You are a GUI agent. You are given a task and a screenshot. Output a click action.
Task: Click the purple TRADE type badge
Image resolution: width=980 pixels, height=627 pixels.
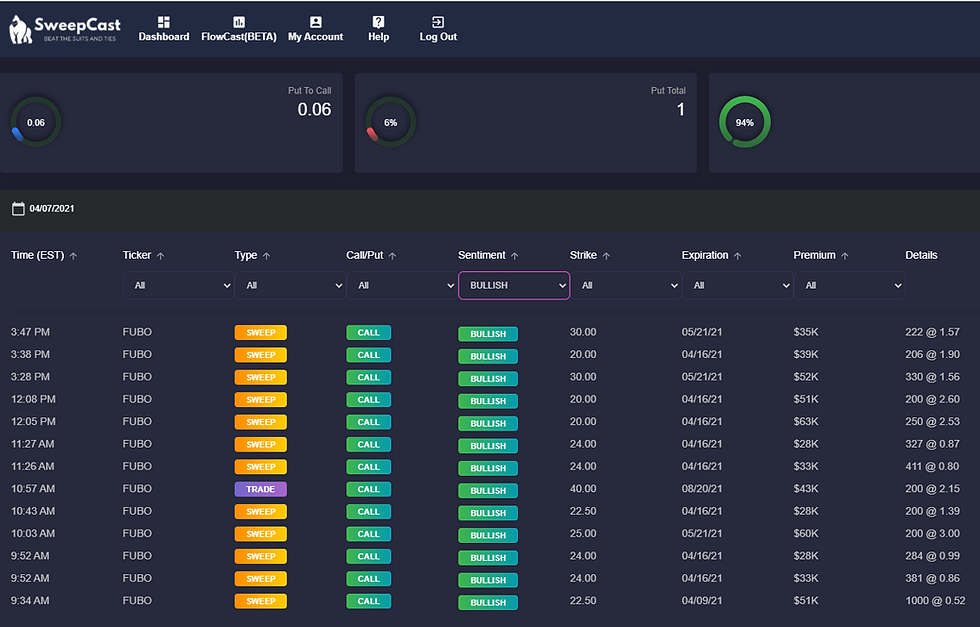(x=260, y=489)
